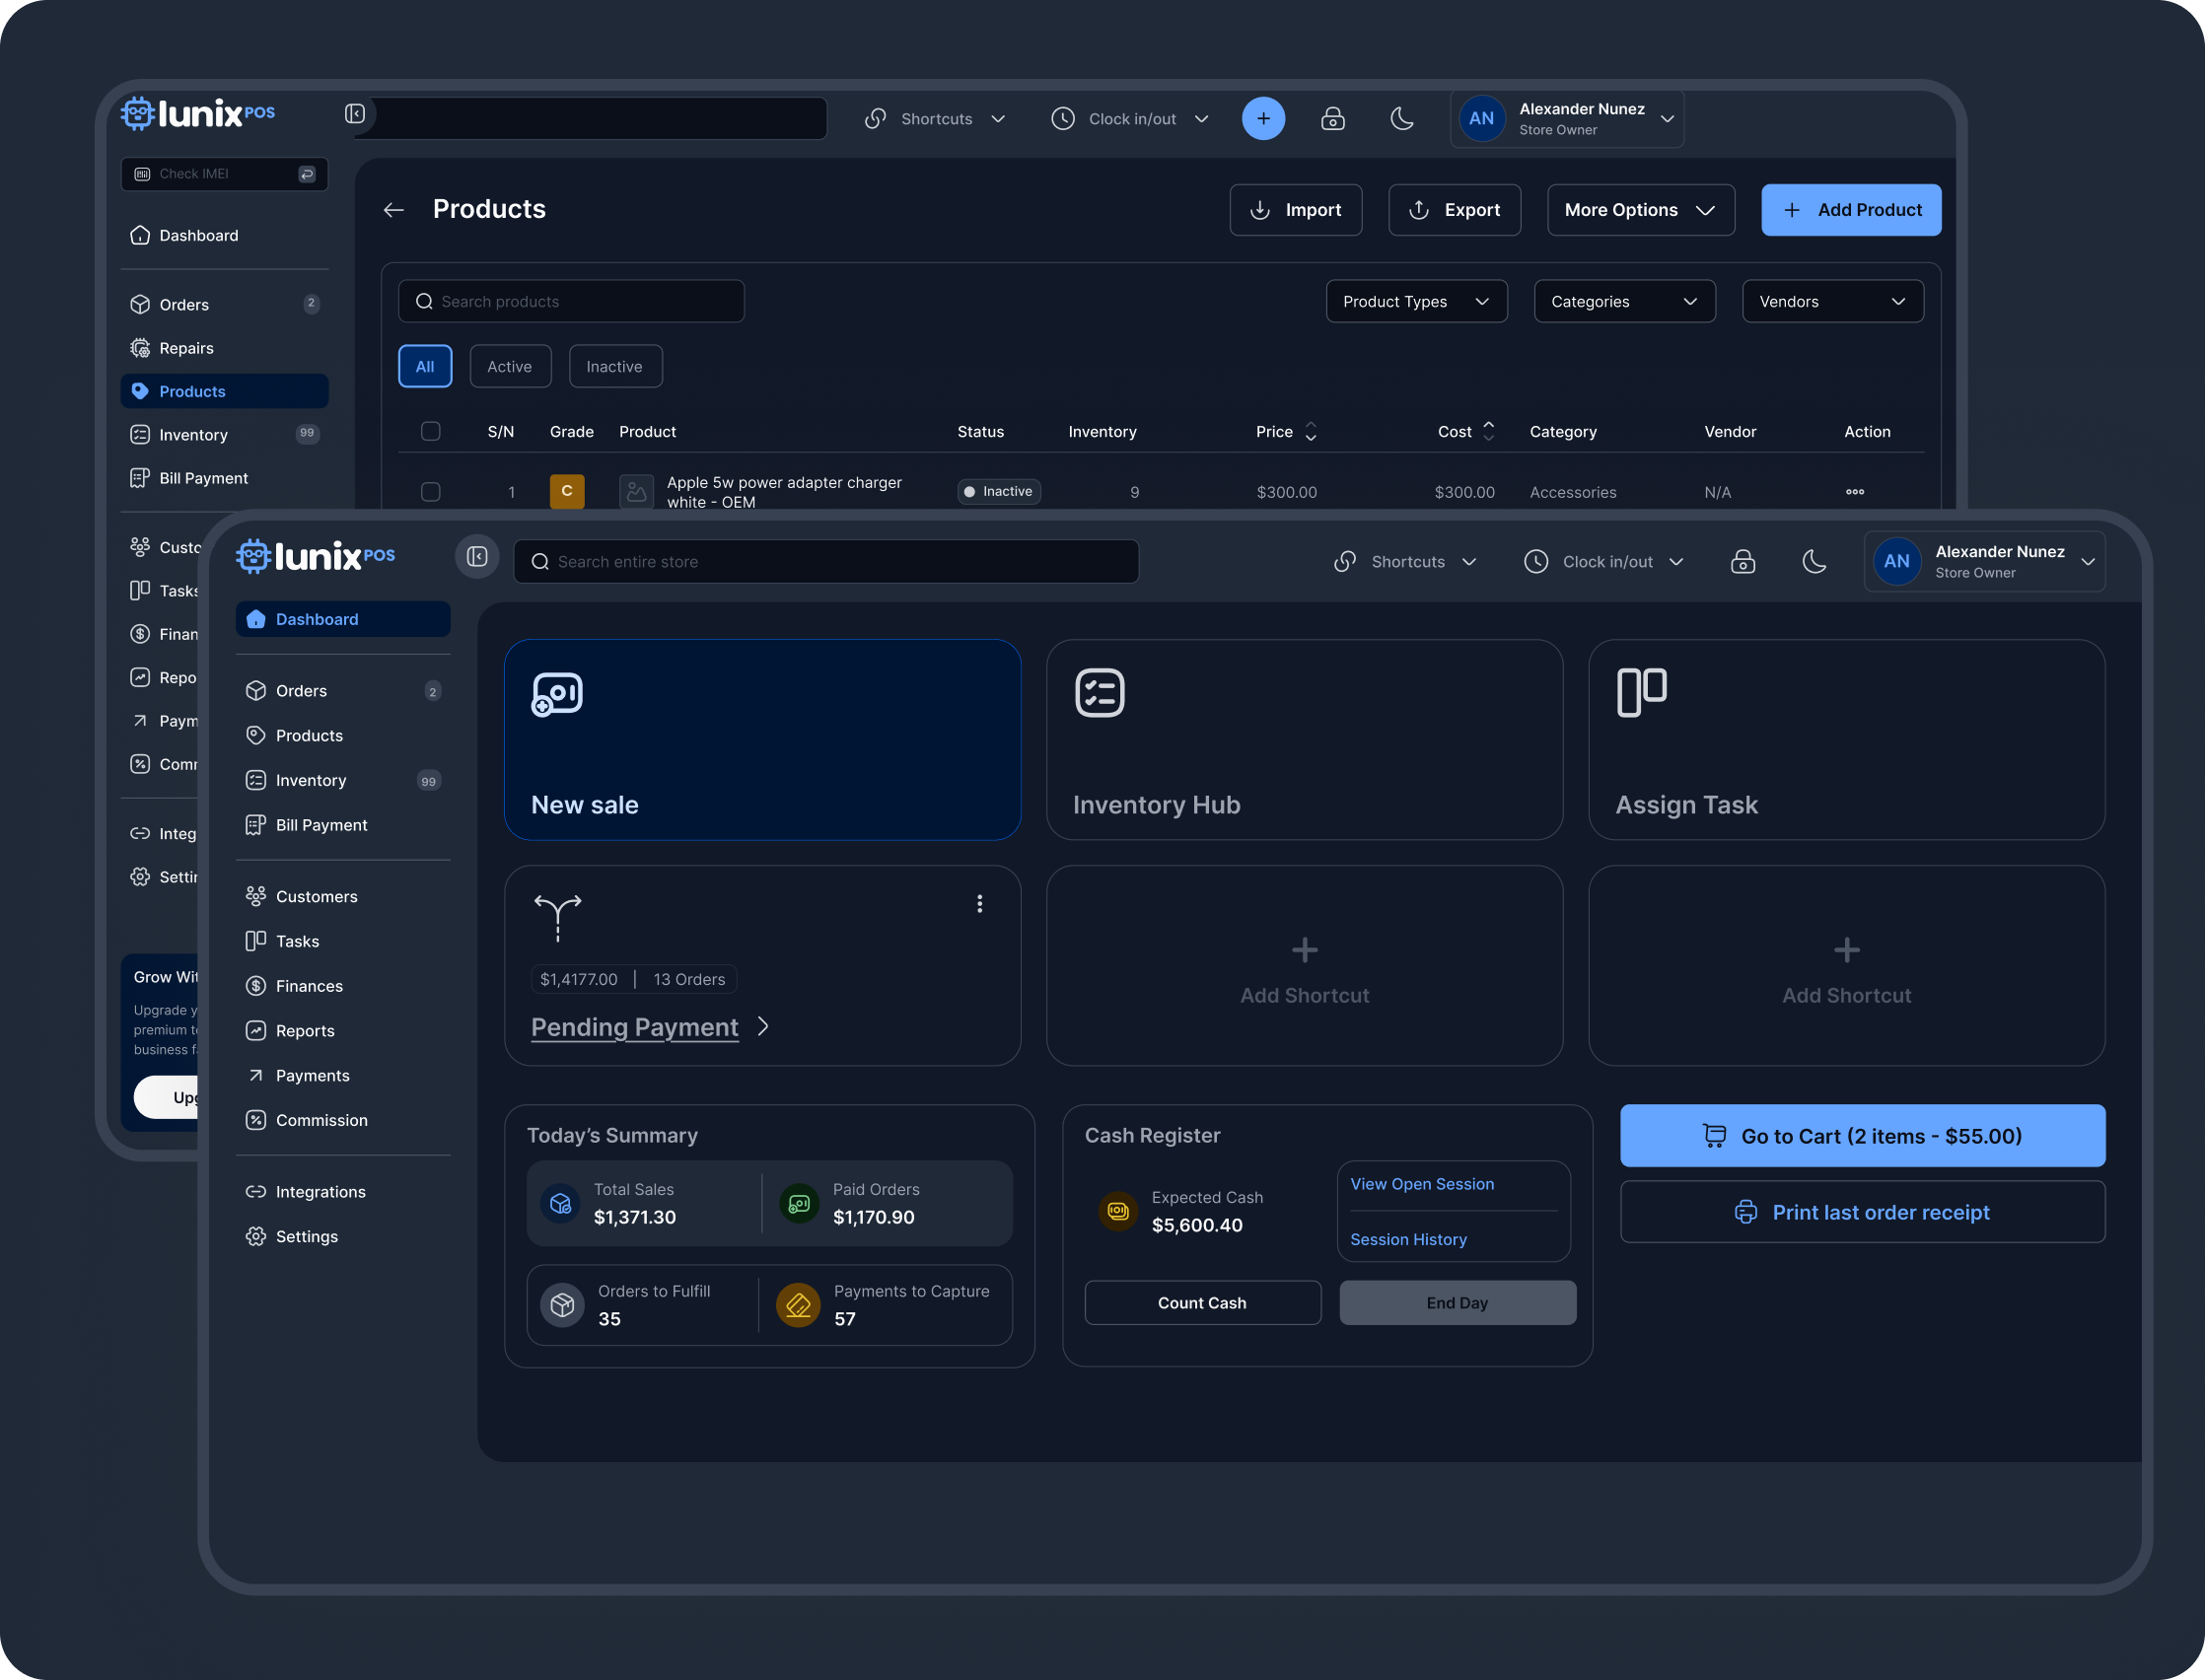Expand the Product Types dropdown
This screenshot has height=1680, width=2205.
point(1416,302)
